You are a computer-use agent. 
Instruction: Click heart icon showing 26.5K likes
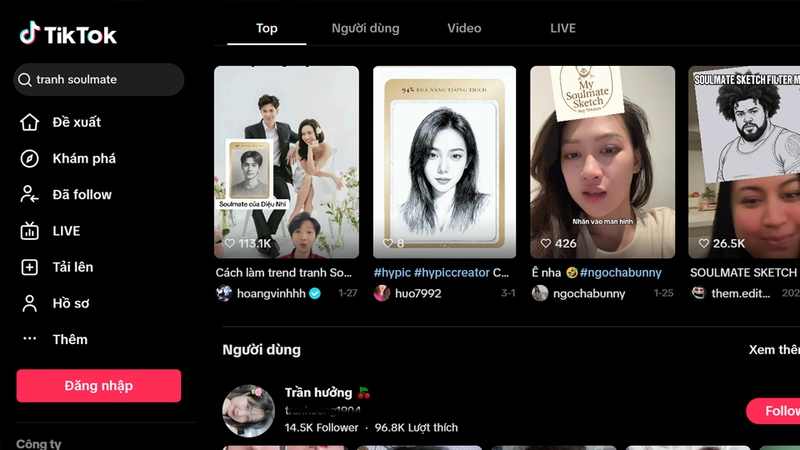click(x=704, y=243)
